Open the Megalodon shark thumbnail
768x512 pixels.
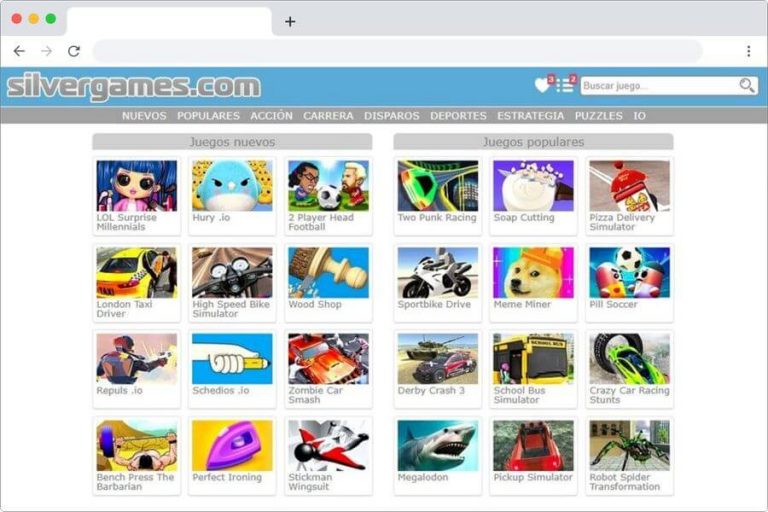pos(438,445)
